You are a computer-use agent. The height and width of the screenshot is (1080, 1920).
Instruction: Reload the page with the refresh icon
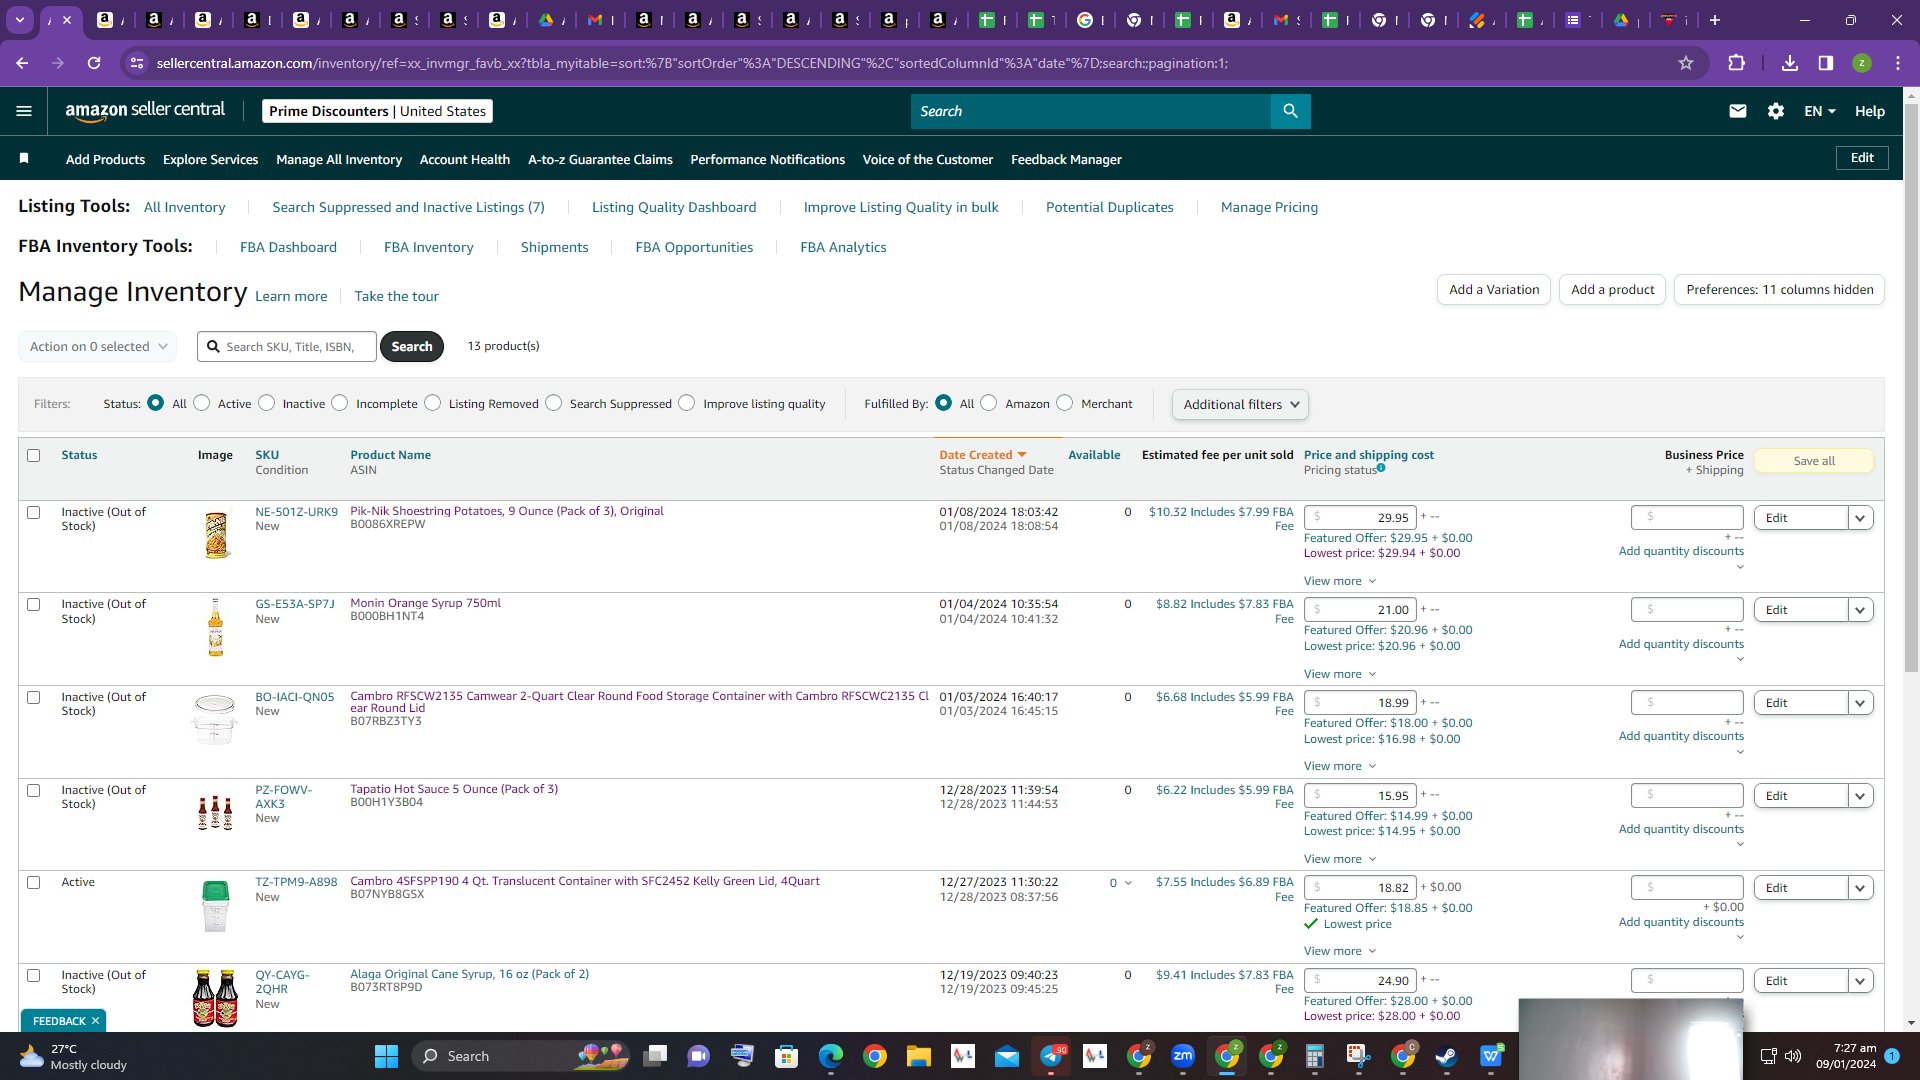pos(94,63)
